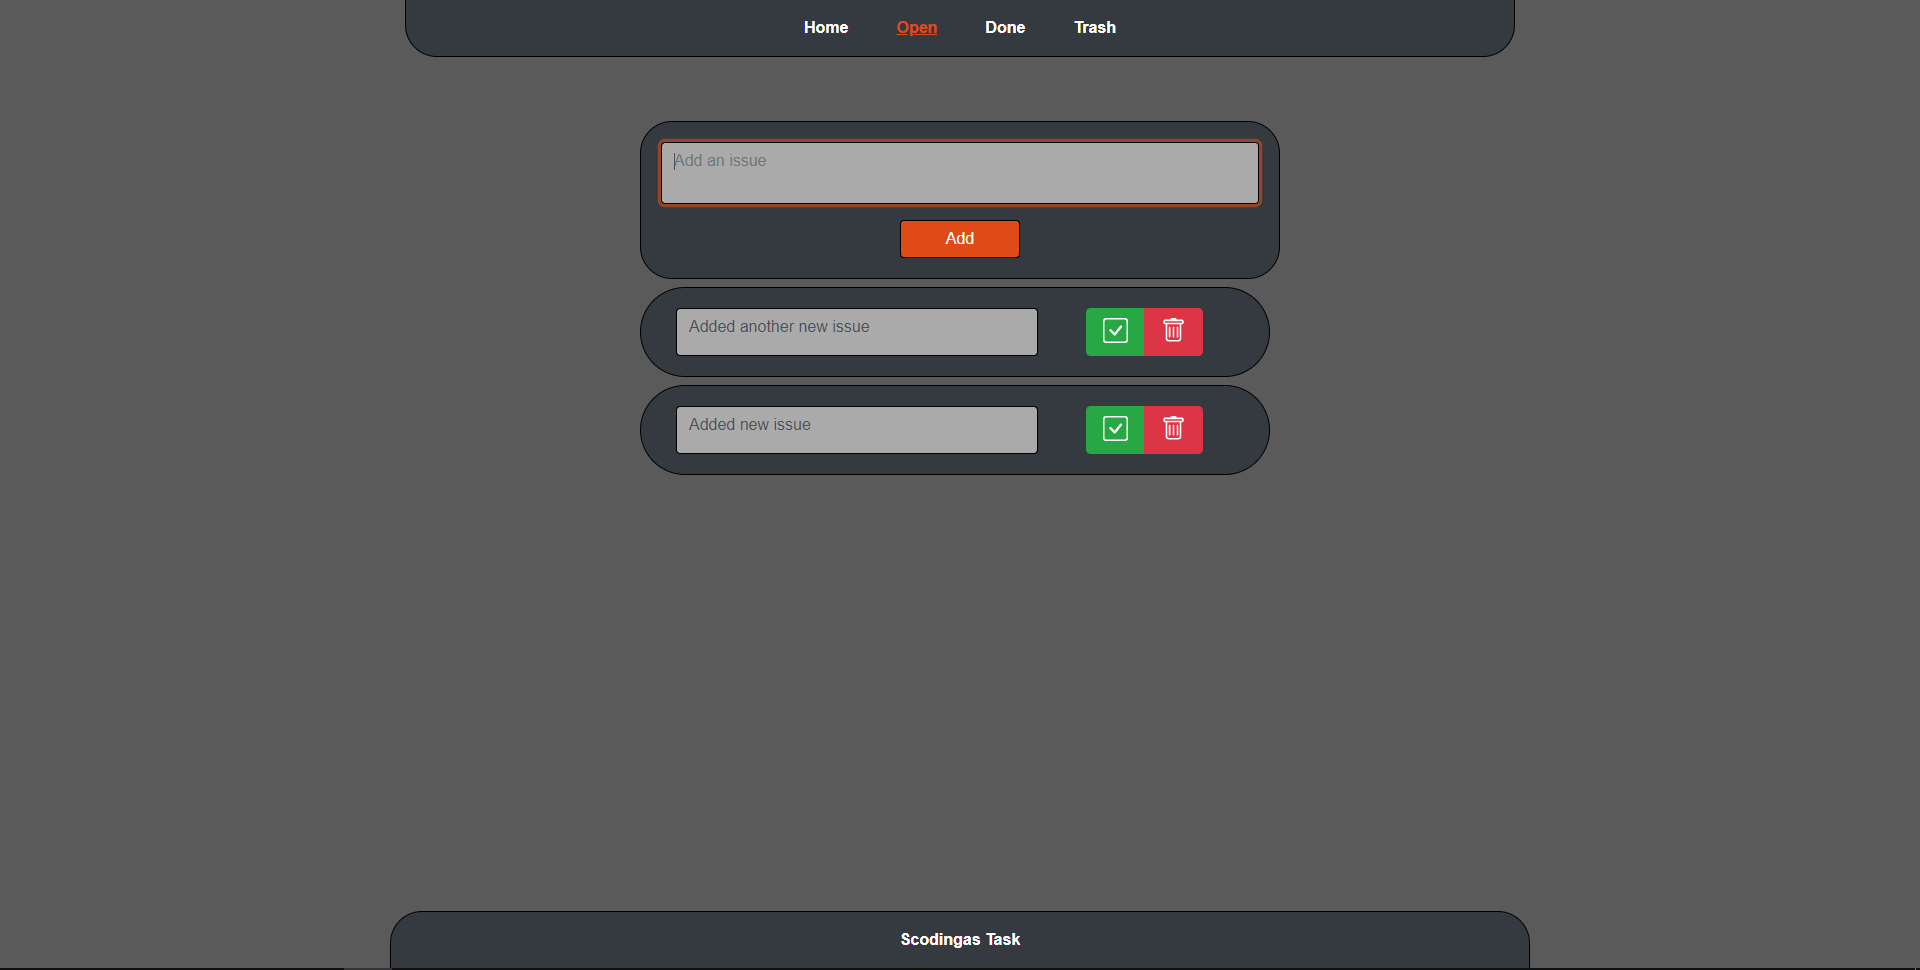Select the Open navigation link
1920x970 pixels.
click(x=916, y=27)
